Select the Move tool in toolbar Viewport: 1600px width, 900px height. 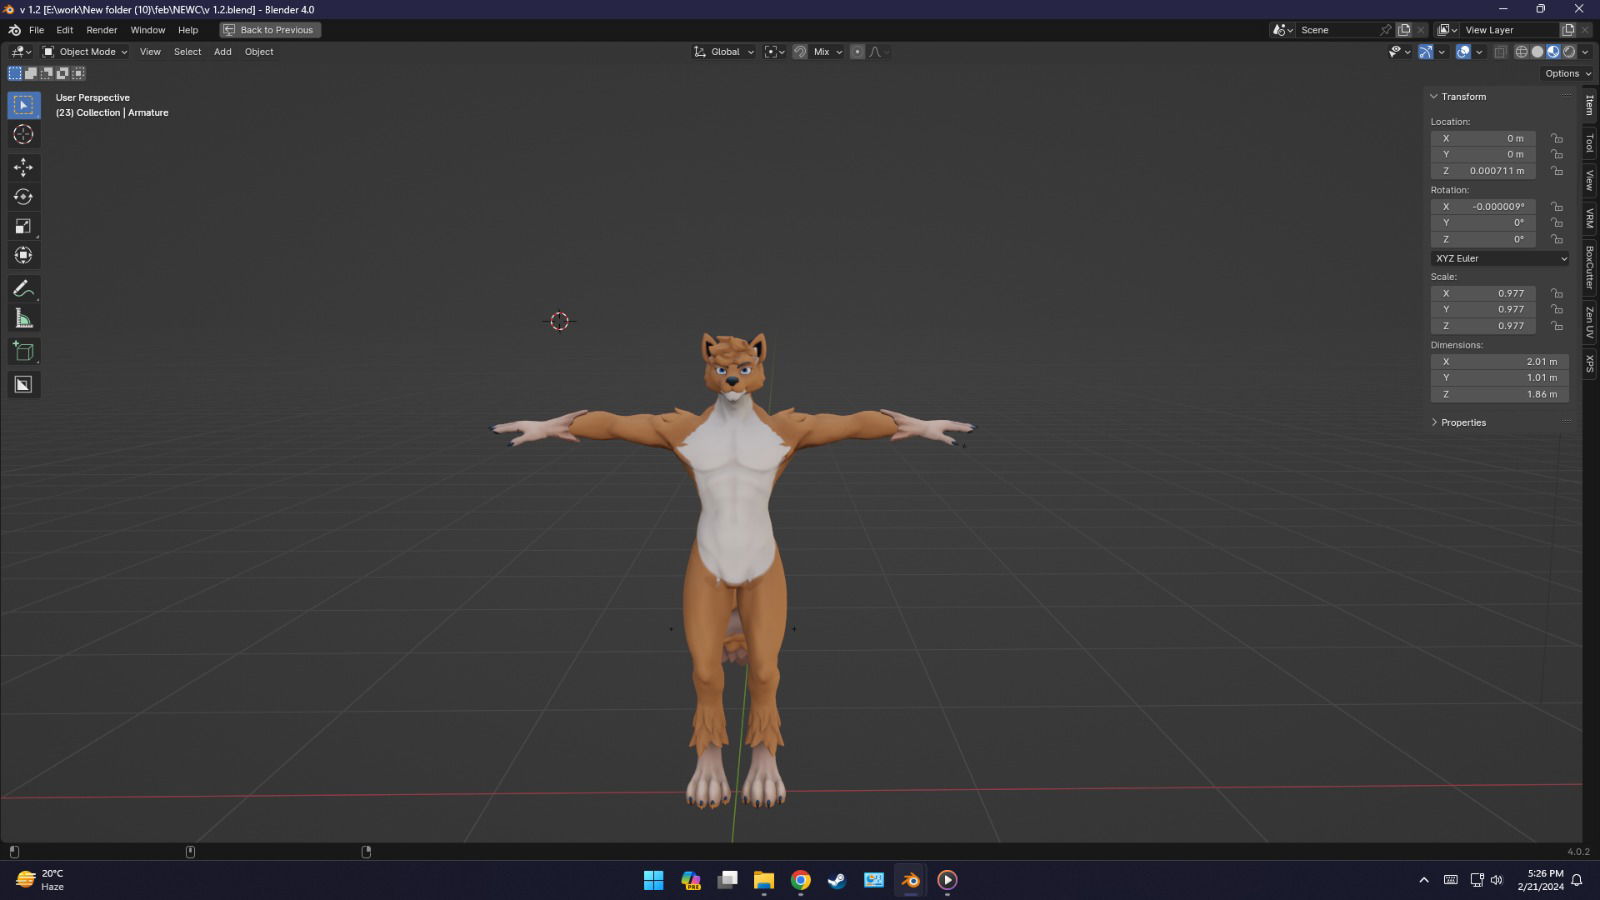point(23,167)
